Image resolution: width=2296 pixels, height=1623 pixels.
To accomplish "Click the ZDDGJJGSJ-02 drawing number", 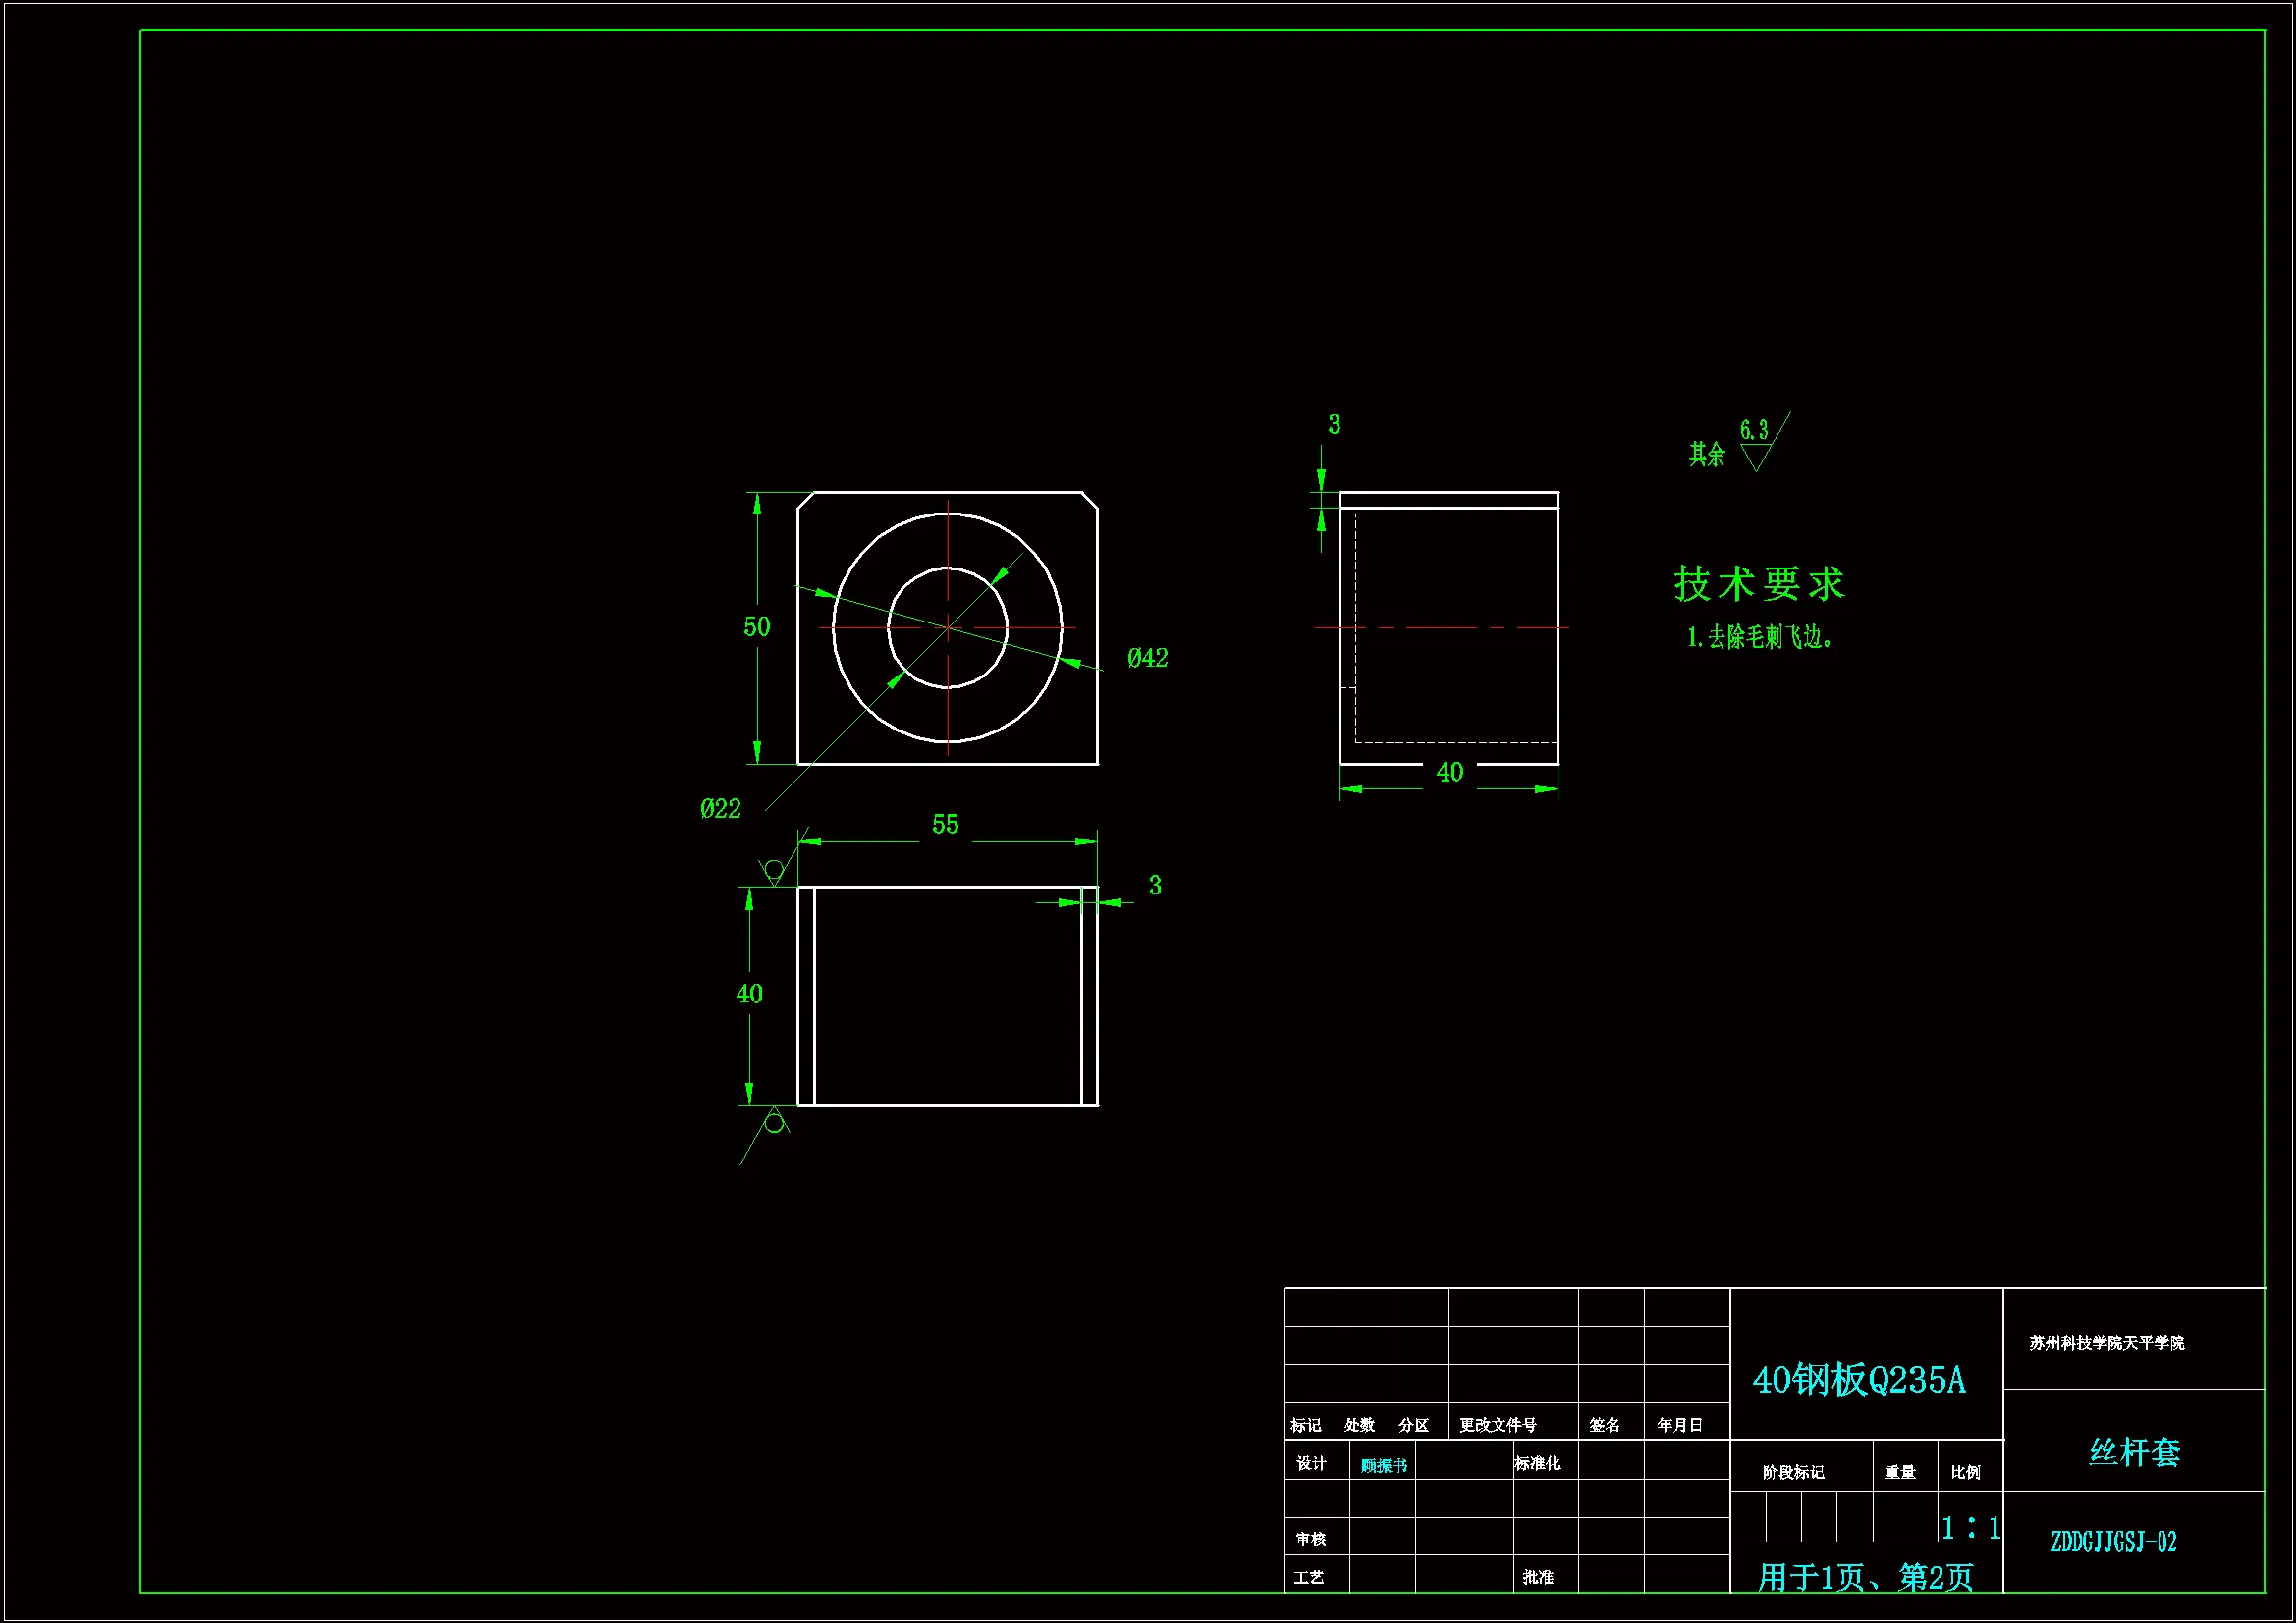I will pyautogui.click(x=2113, y=1542).
